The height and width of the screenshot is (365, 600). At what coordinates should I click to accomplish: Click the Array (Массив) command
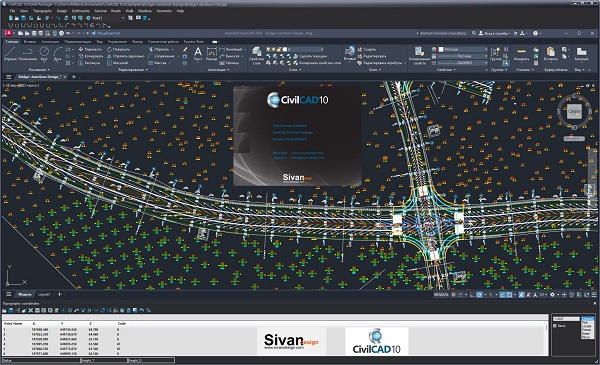(x=157, y=63)
